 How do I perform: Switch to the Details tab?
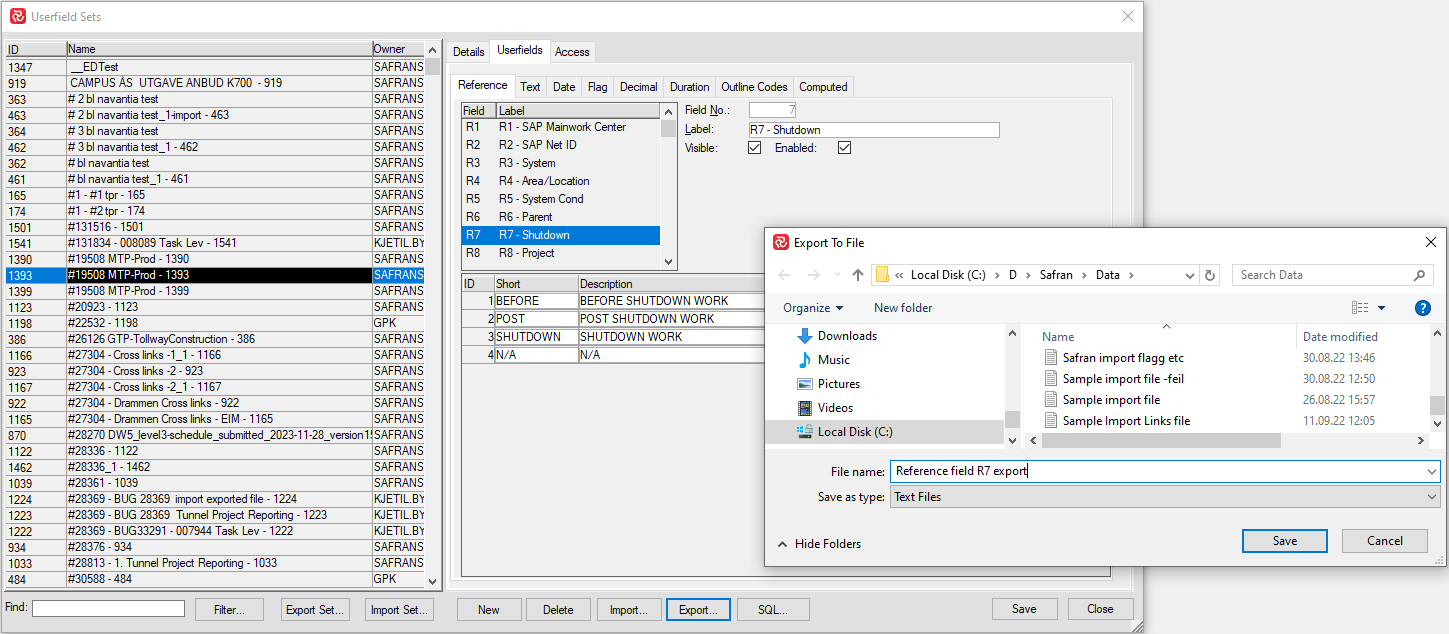point(468,51)
